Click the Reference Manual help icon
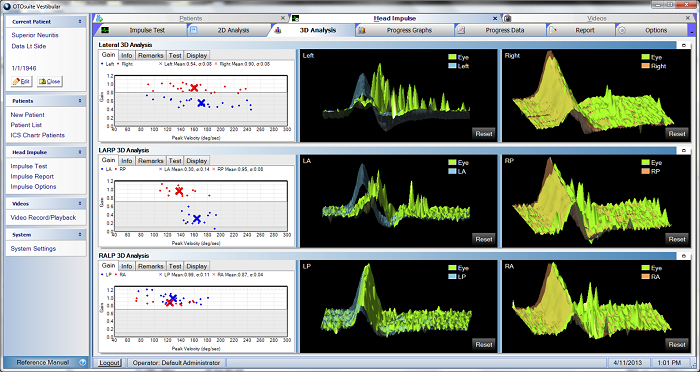Viewport: 700px width, 372px height. pyautogui.click(x=83, y=363)
